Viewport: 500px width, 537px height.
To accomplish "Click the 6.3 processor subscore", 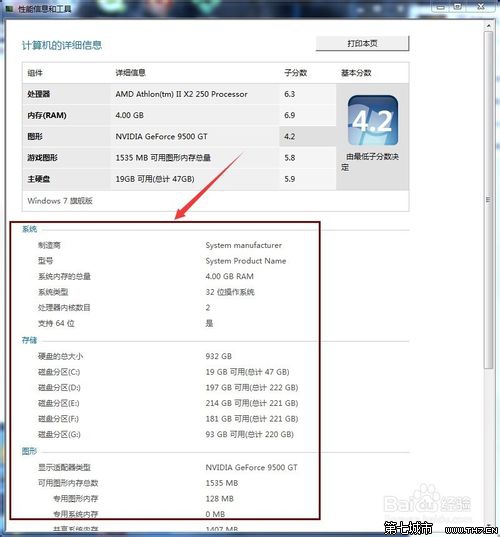I will 289,94.
